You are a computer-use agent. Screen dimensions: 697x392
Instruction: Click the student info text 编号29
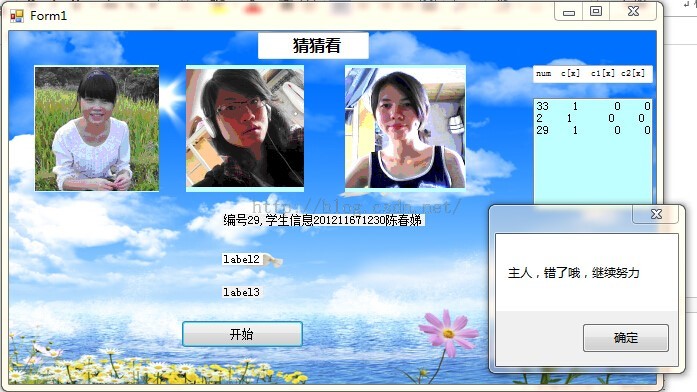click(x=323, y=220)
